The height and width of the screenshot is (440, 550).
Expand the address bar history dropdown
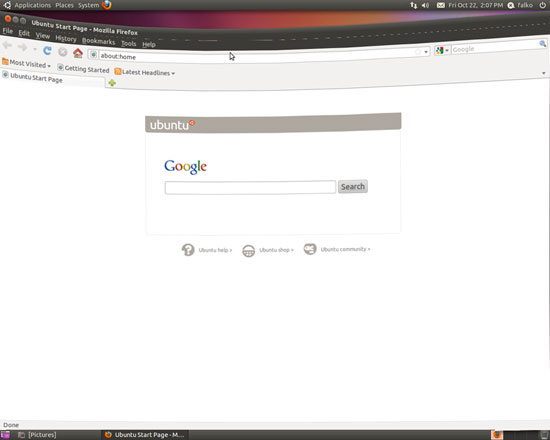(426, 52)
